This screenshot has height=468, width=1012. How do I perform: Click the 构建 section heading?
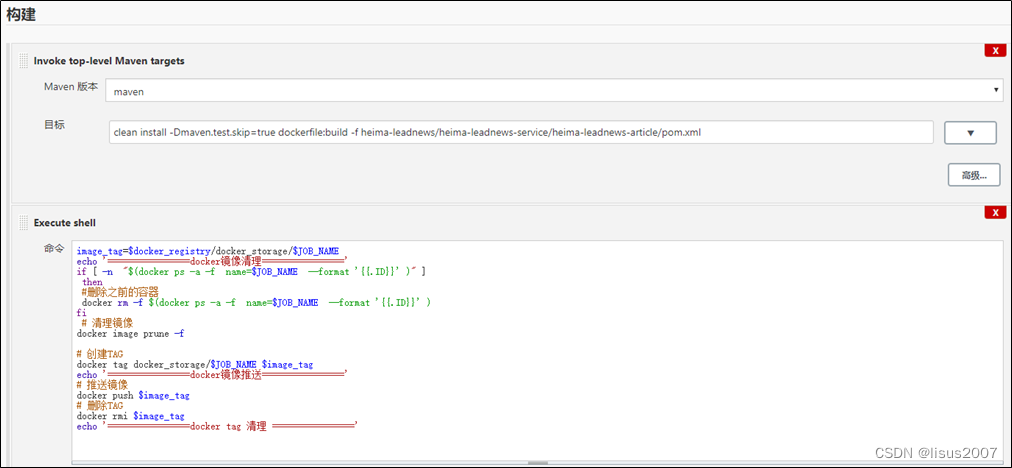click(x=21, y=15)
